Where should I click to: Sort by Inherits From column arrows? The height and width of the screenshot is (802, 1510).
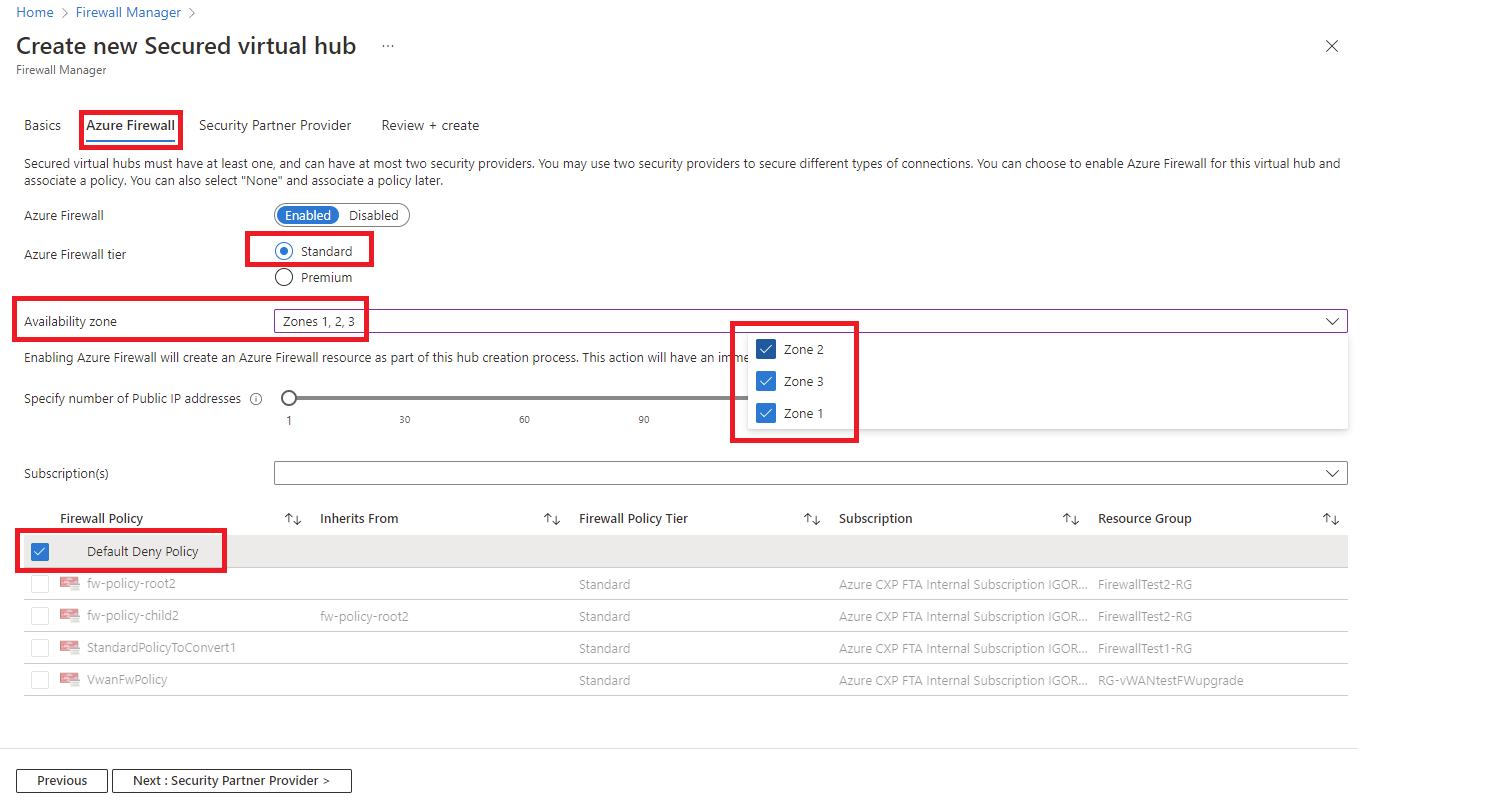(x=552, y=519)
